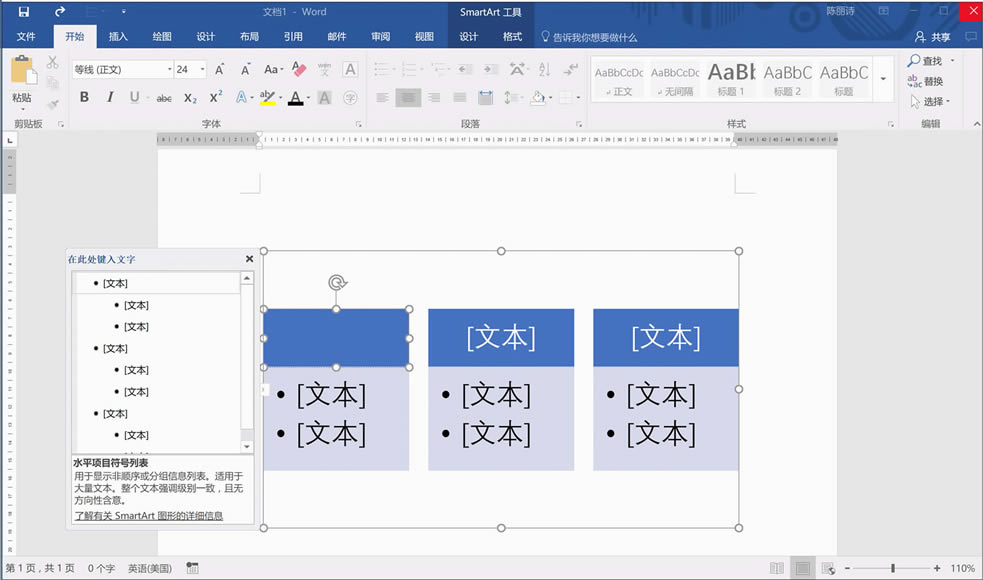The width and height of the screenshot is (983, 580).
Task: Switch to the References tab
Action: [x=293, y=37]
